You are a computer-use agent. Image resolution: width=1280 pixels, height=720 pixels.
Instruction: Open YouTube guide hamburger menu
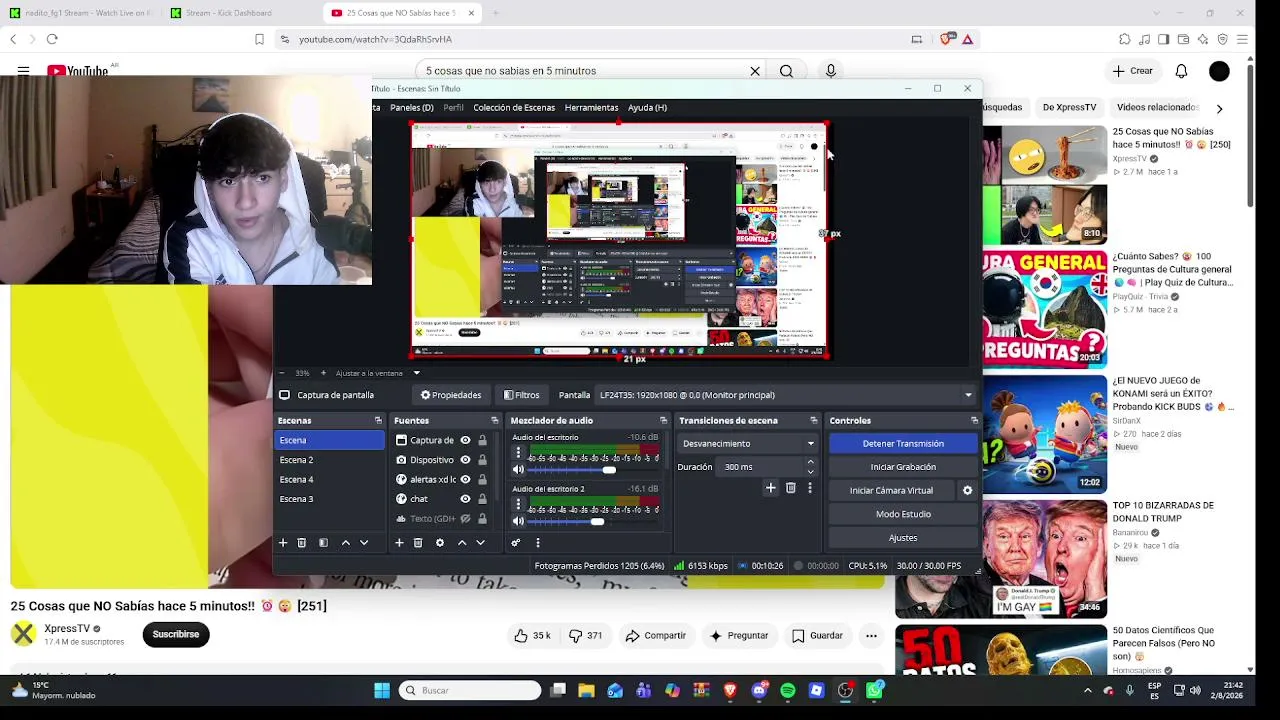click(x=23, y=71)
